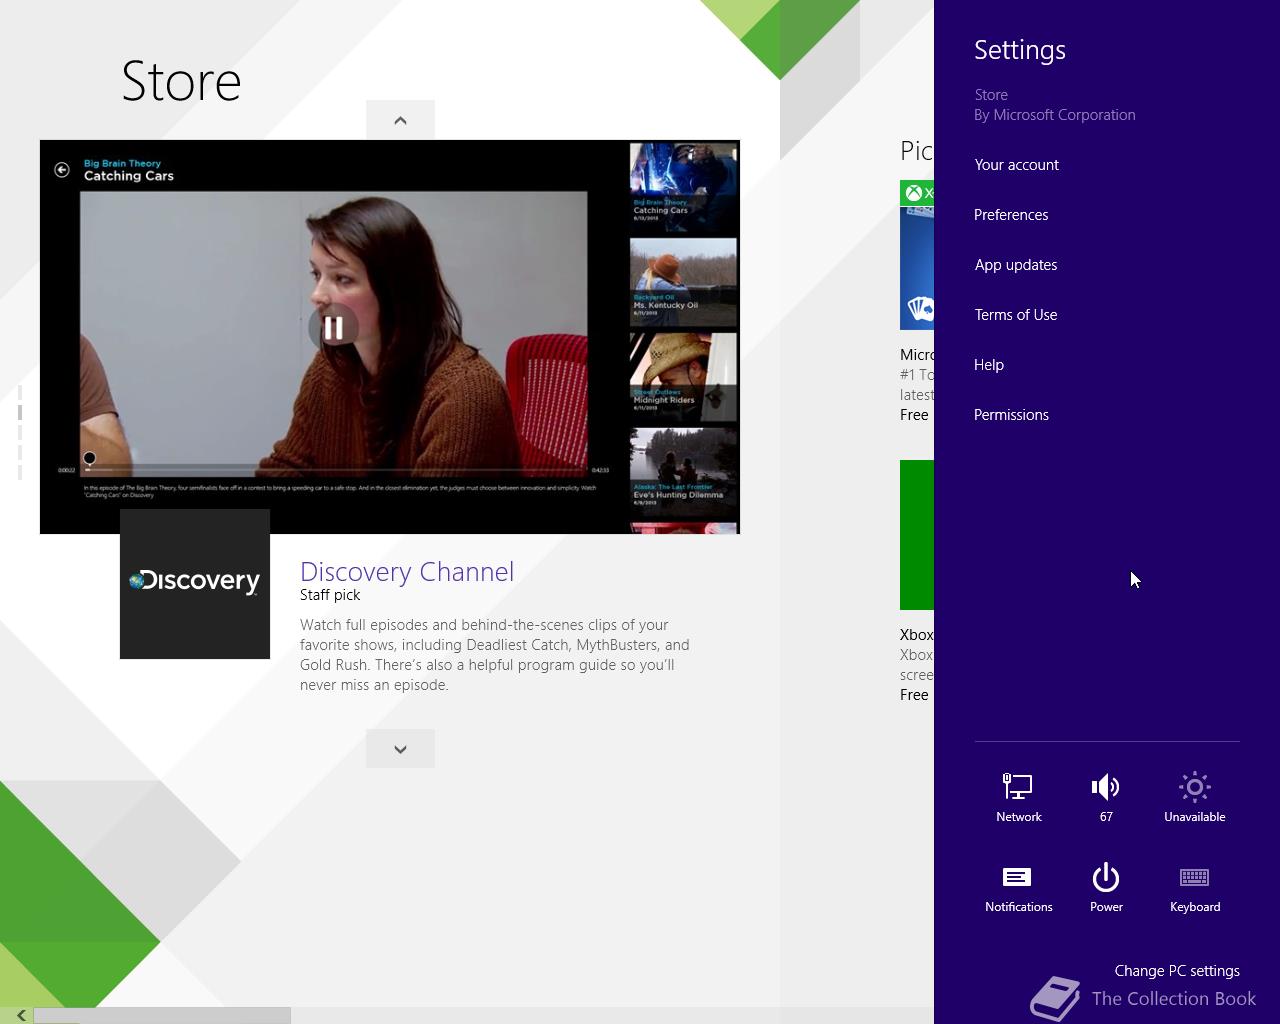Click the Microsoft Solitaire card tile
1280x1024 pixels.
point(917,255)
